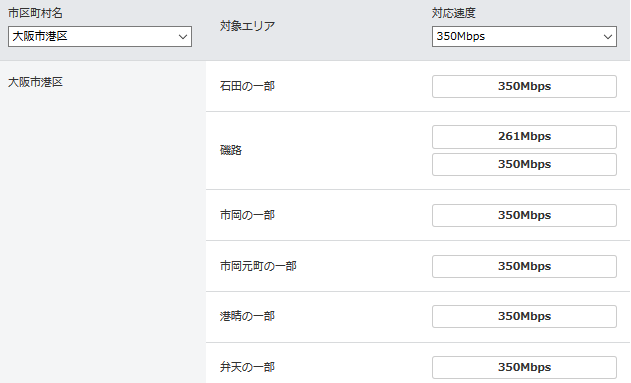Click the 350Mbps box for 港晴の一部
Screen dimensions: 631x383
(524, 316)
